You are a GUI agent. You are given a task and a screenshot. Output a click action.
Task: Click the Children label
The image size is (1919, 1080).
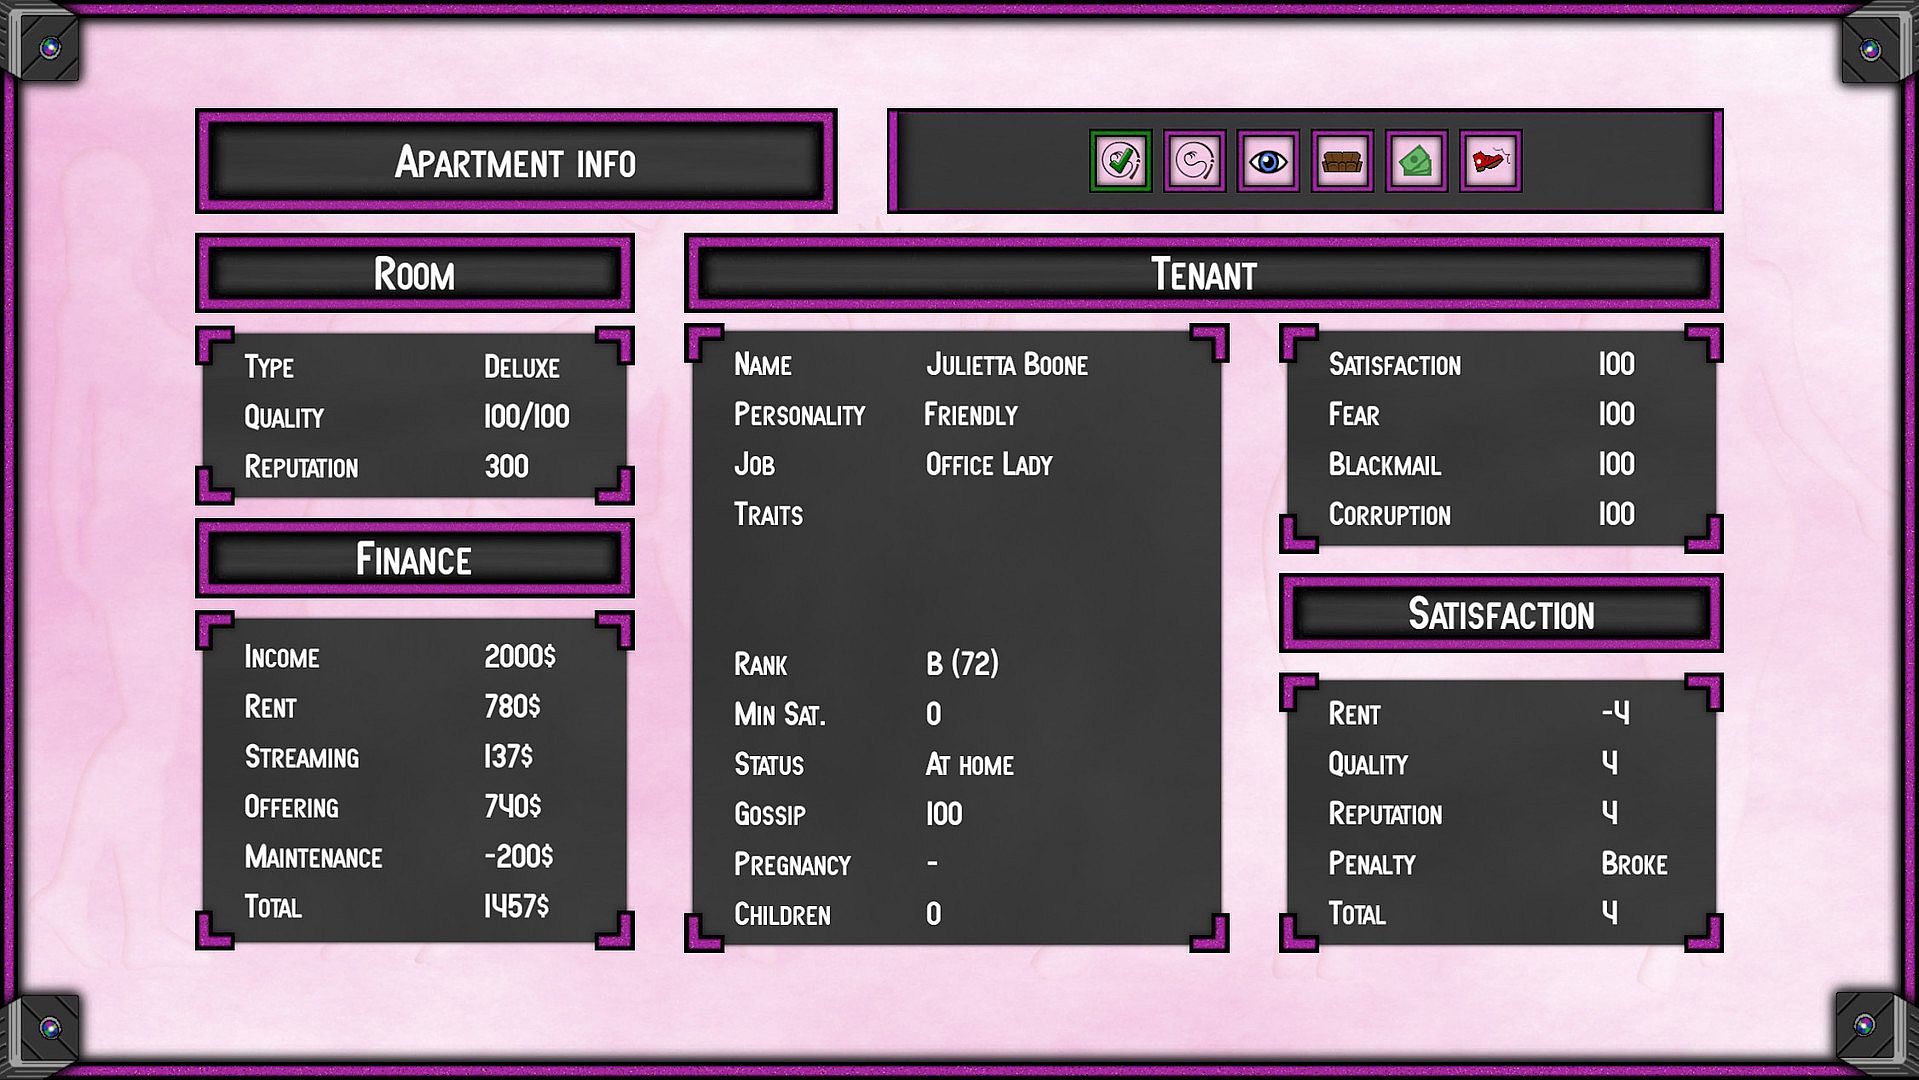click(783, 914)
